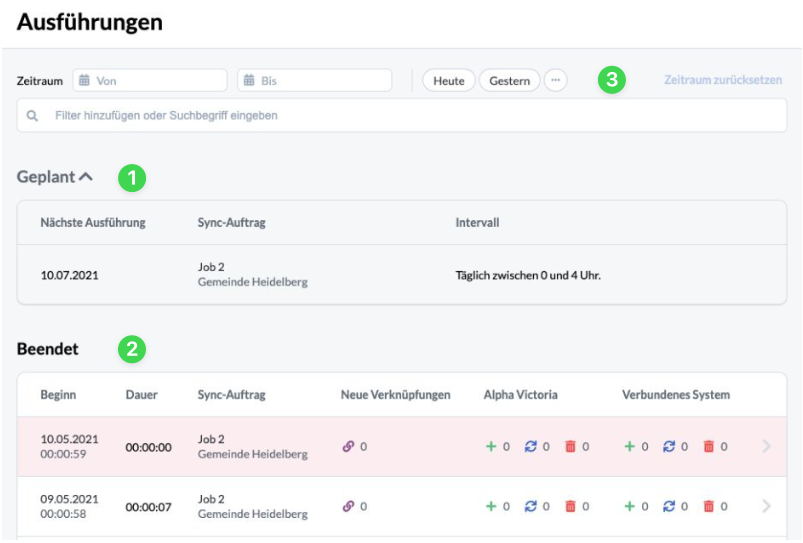803x543 pixels.
Task: Select the planned Job 2 row for 10.07.2021
Action: pos(402,275)
